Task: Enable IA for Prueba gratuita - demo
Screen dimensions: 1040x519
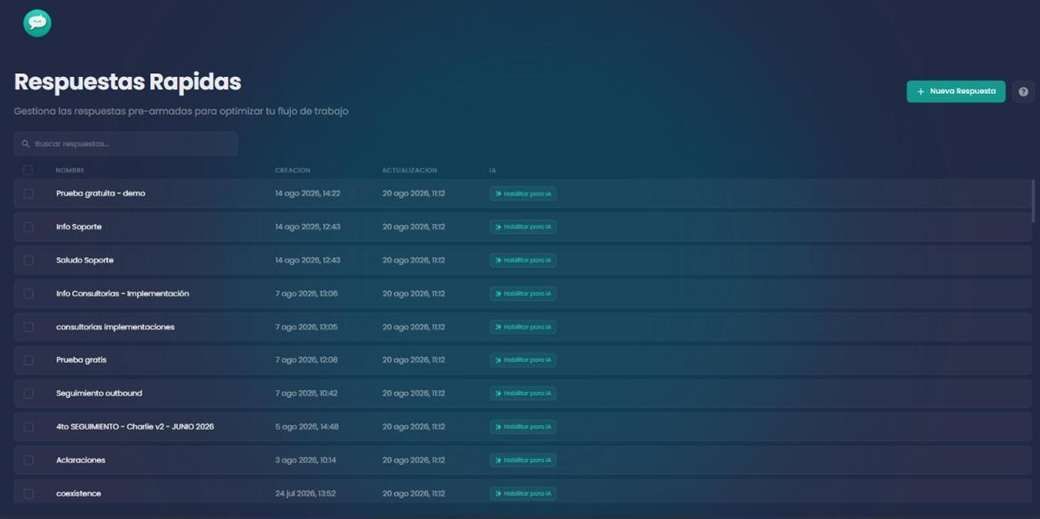Action: [523, 194]
